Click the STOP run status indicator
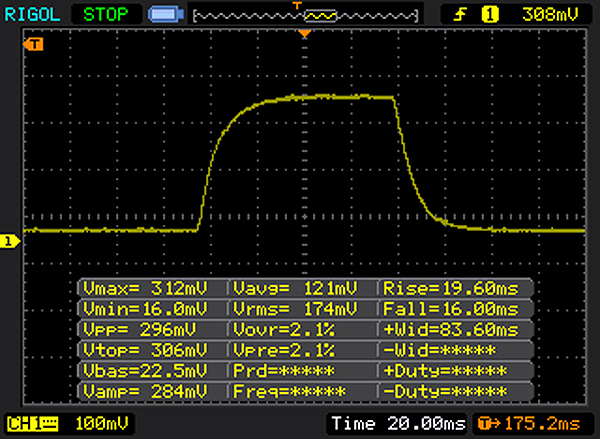This screenshot has height=439, width=600. (106, 15)
